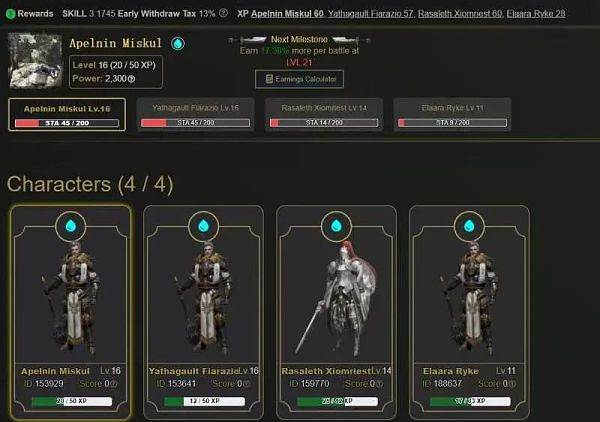This screenshot has height=422, width=600.
Task: Click water element badge on Apelnin Miskul card
Action: pyautogui.click(x=70, y=226)
